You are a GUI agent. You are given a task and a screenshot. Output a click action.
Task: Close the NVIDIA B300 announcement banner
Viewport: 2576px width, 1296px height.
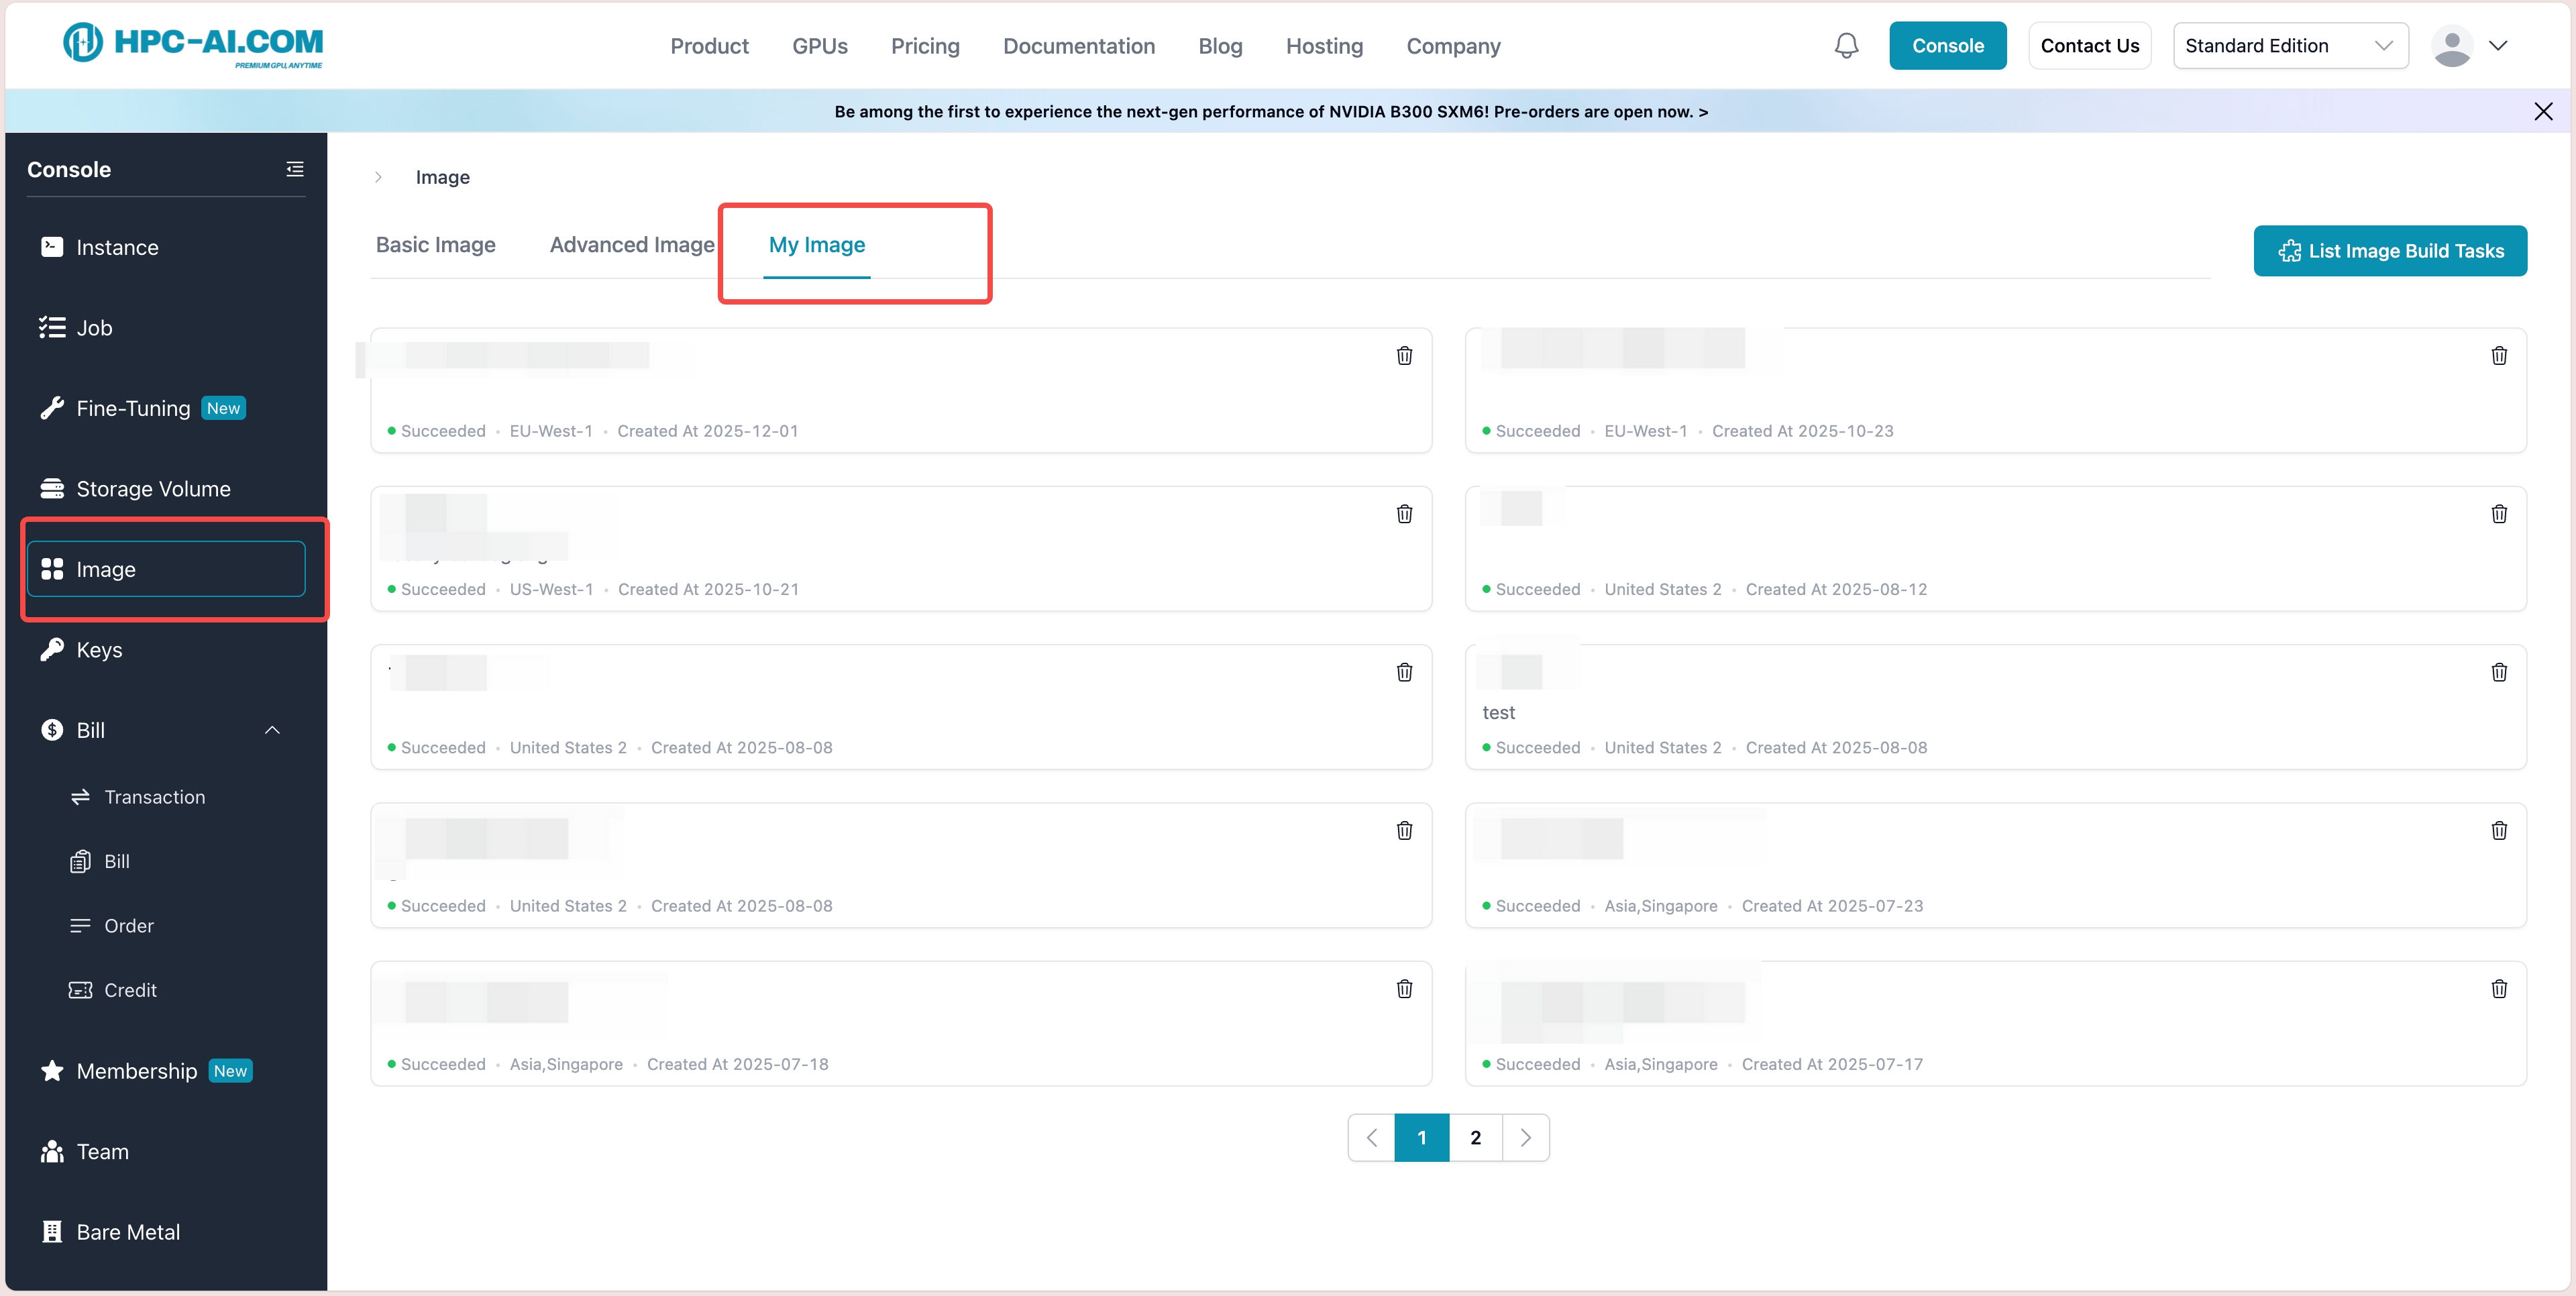coord(2543,111)
